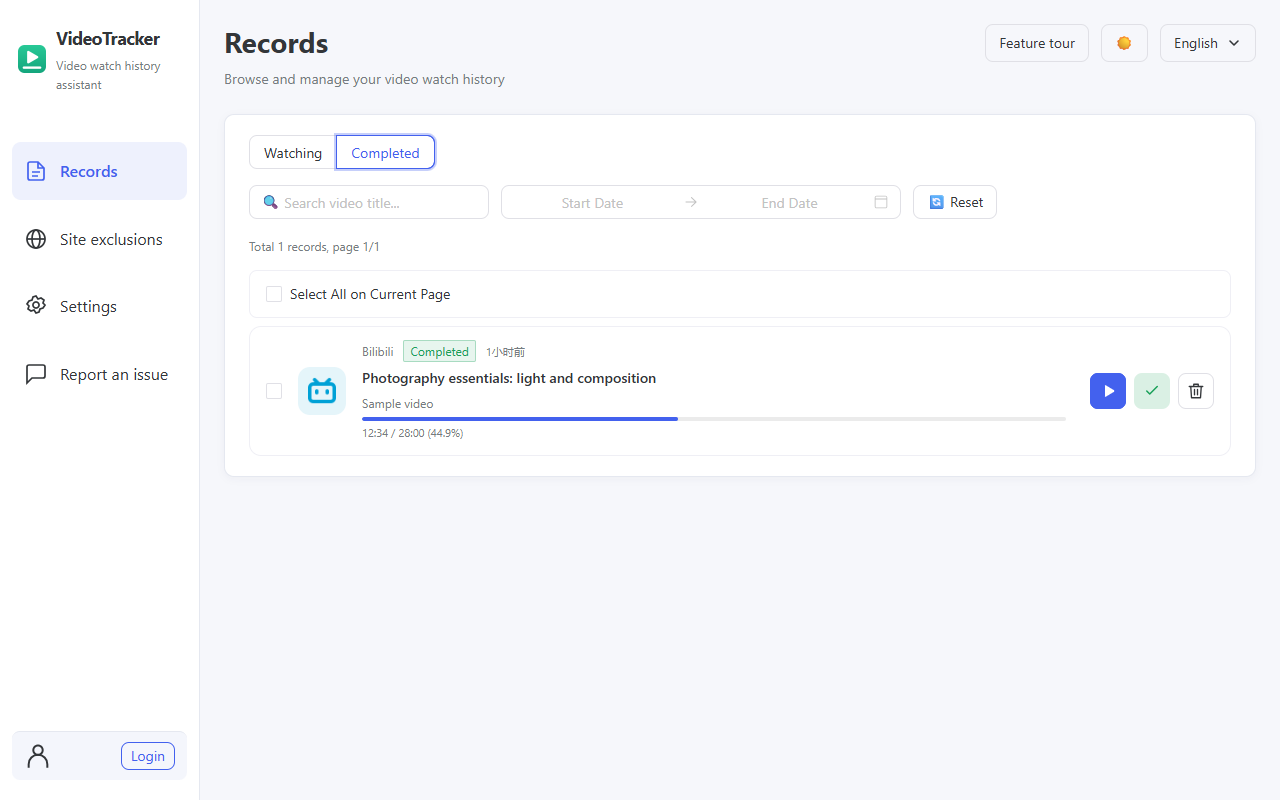1280x800 pixels.
Task: Go to Settings in the sidebar
Action: pyautogui.click(x=99, y=306)
